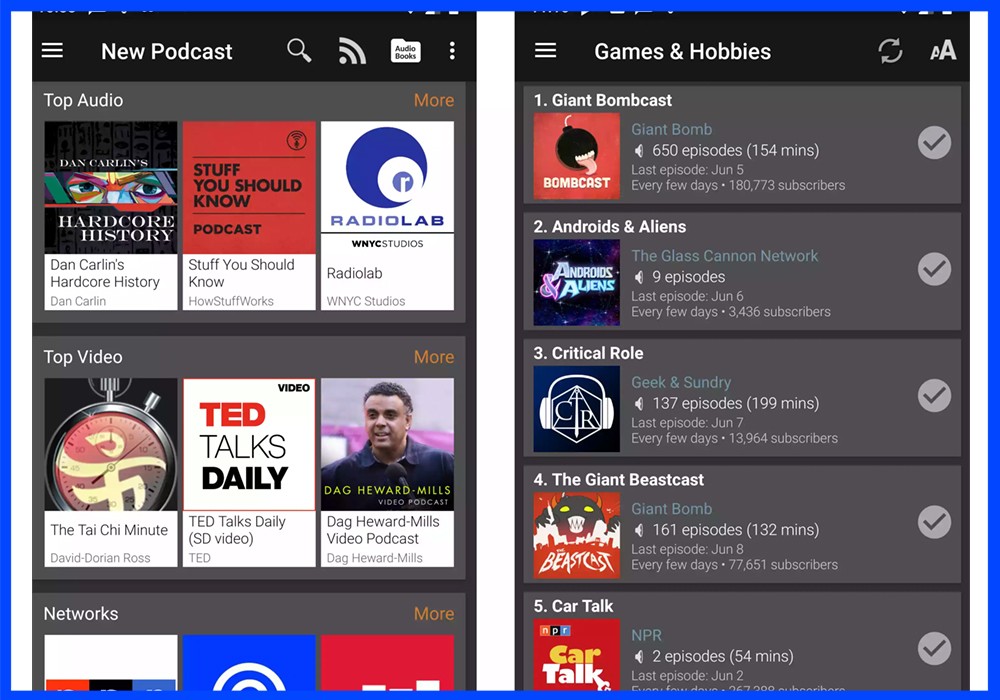Toggle checkmark for Critical Role

point(934,395)
